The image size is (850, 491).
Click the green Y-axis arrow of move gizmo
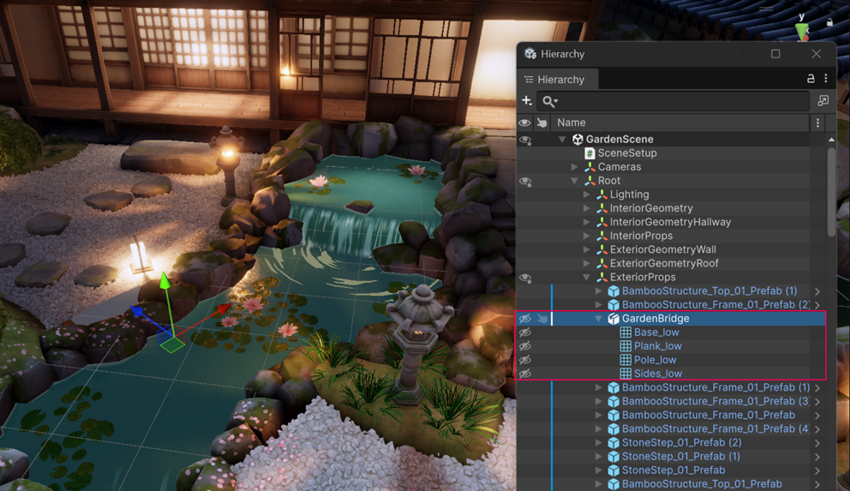[x=165, y=281]
